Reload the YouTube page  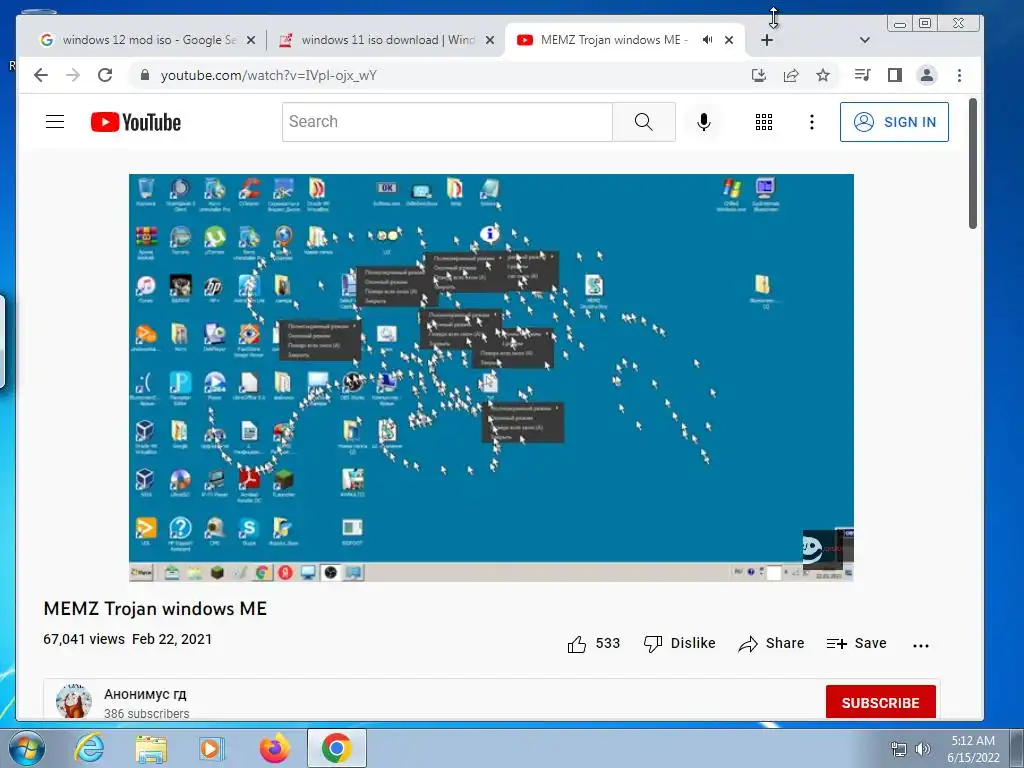click(x=105, y=75)
